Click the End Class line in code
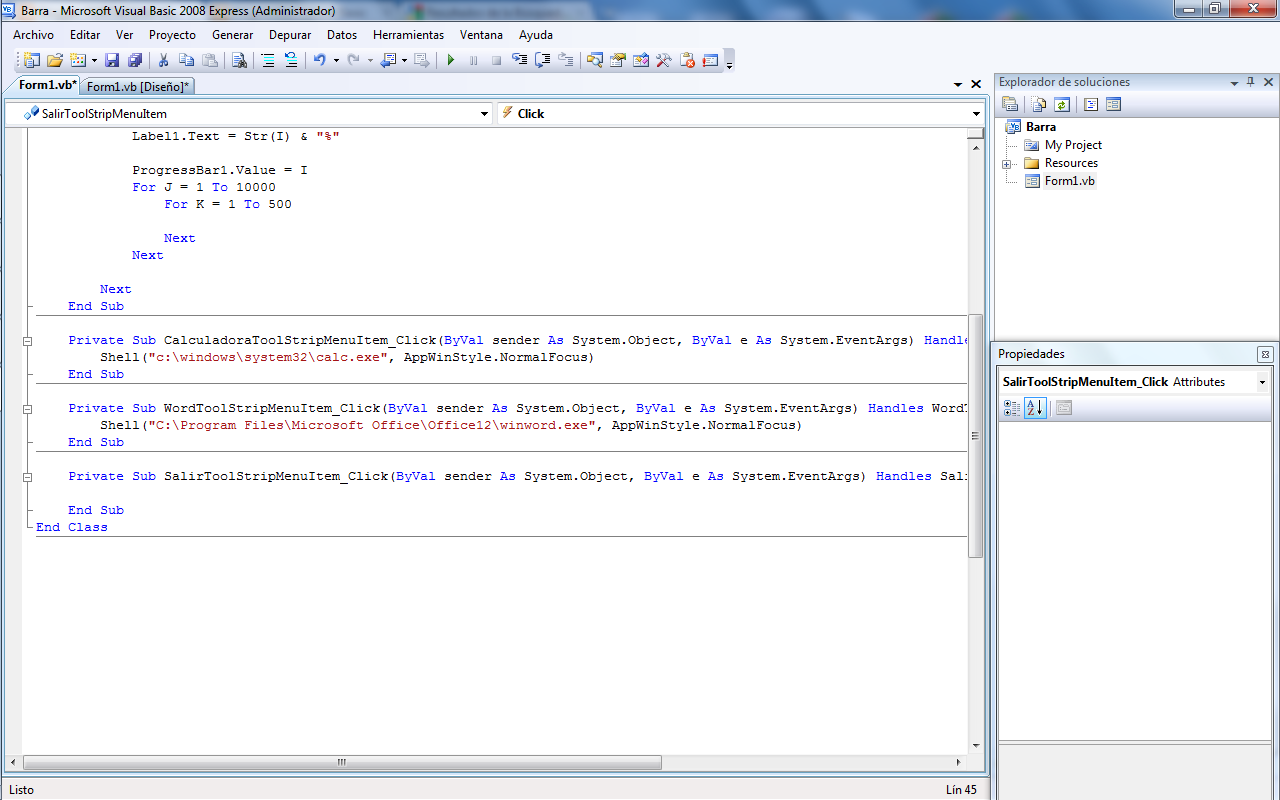Viewport: 1280px width, 800px height. (x=72, y=527)
